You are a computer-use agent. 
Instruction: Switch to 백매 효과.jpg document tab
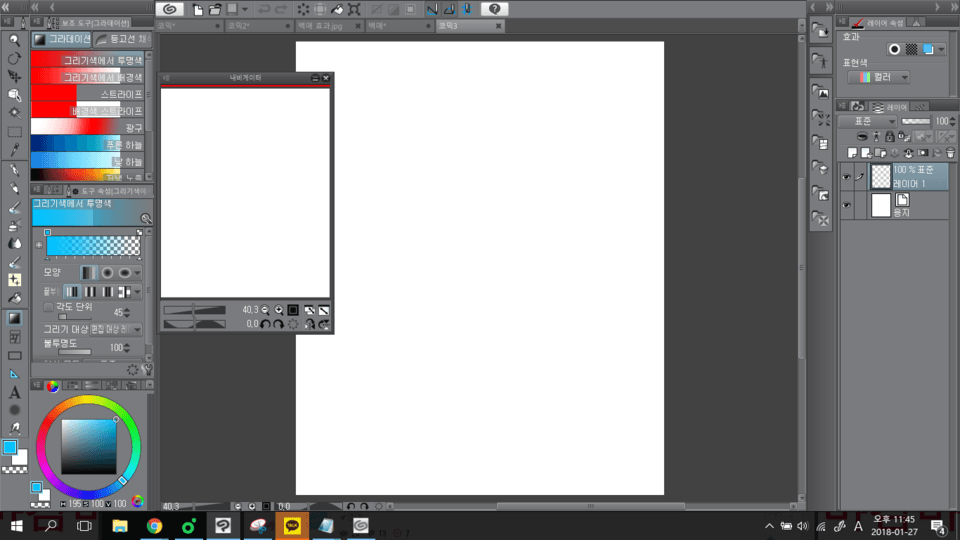coord(329,26)
